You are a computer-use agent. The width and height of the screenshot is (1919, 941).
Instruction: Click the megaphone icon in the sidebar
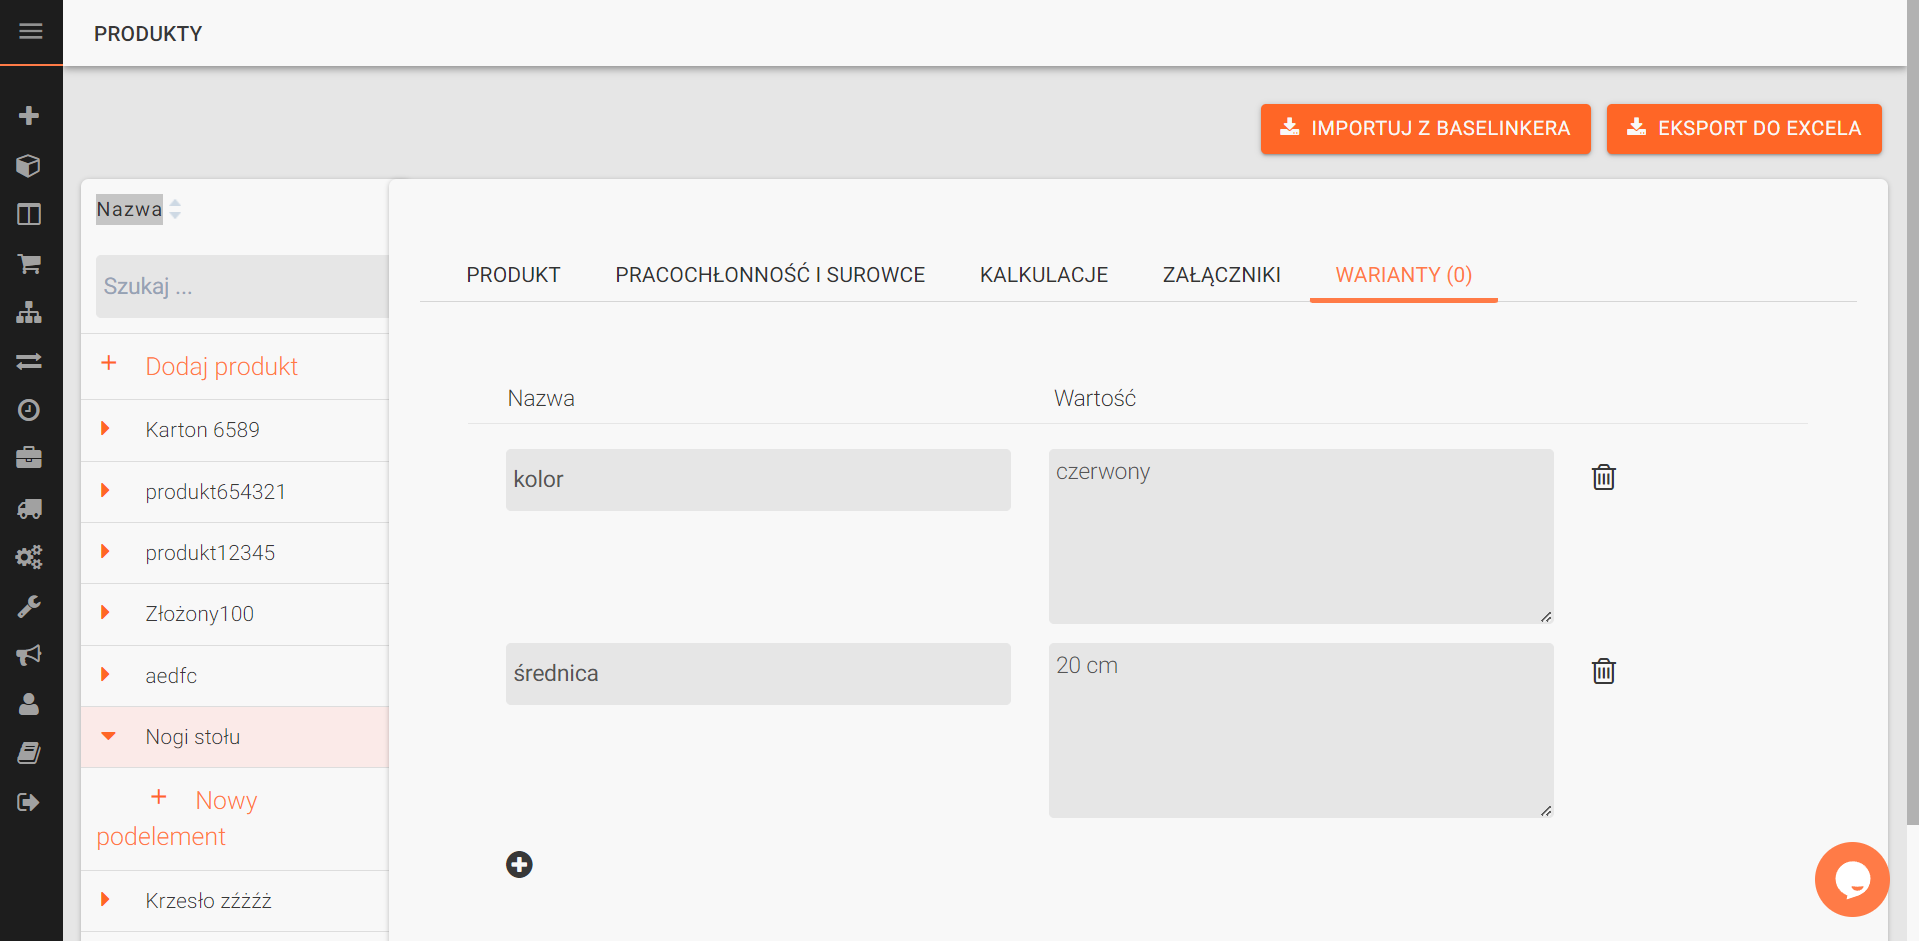29,655
